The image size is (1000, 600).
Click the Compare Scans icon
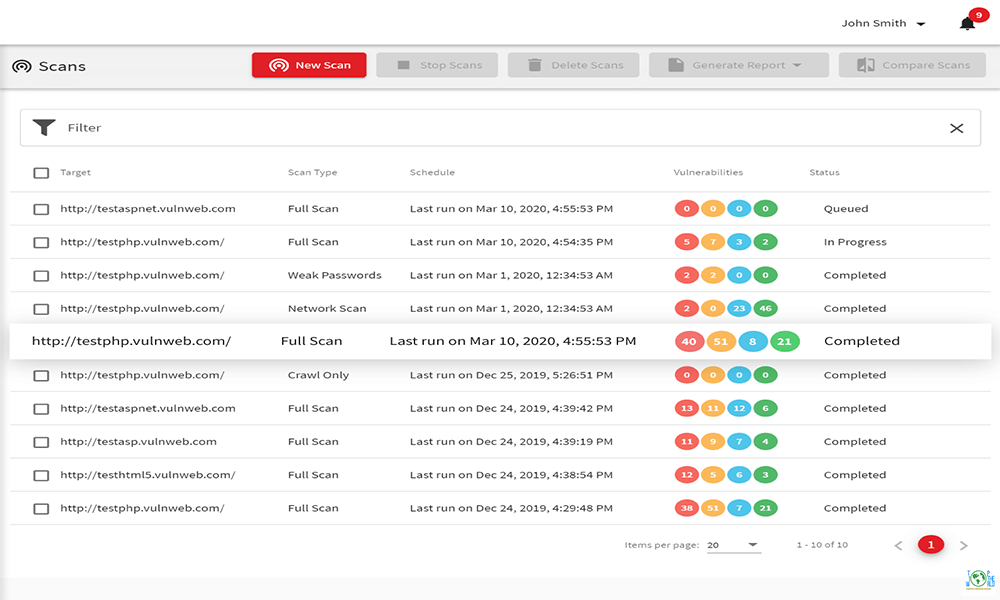pos(865,65)
